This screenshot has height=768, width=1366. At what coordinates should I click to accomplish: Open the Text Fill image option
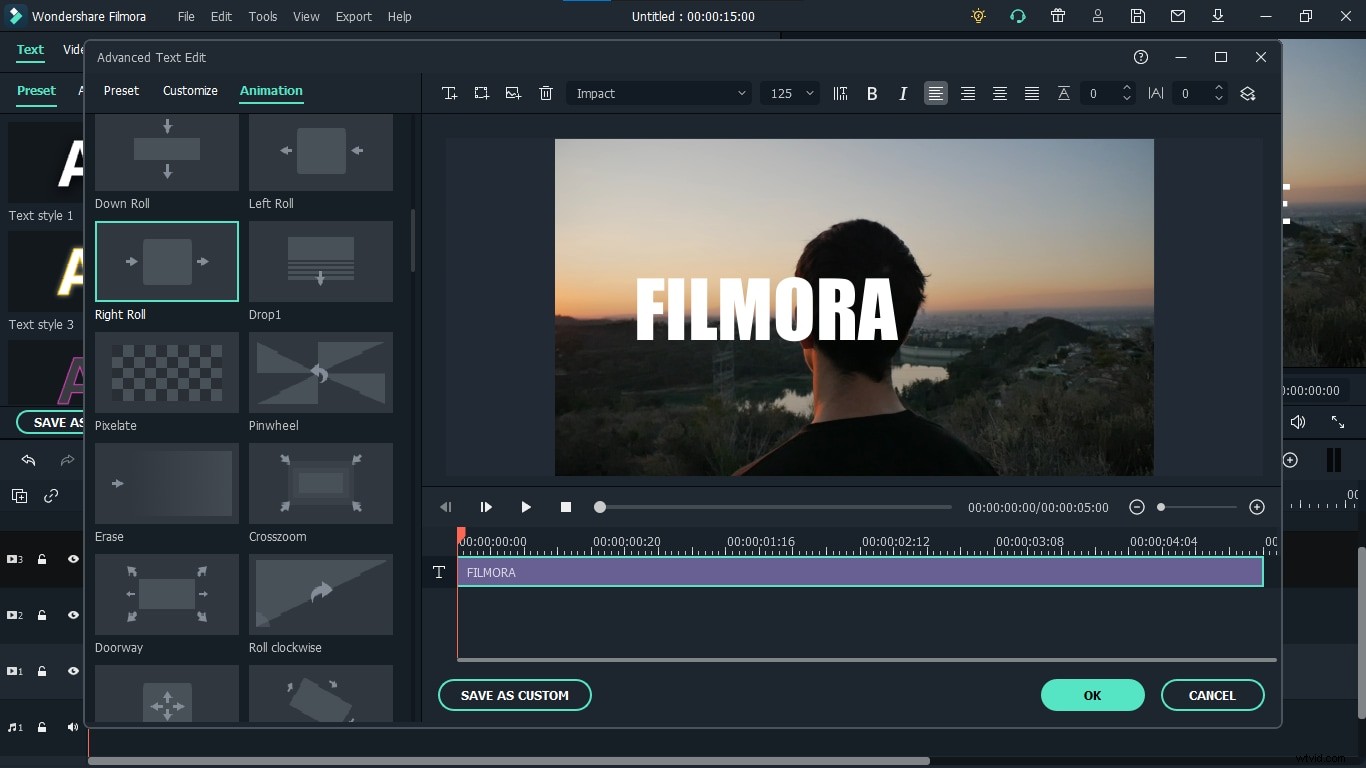[513, 93]
